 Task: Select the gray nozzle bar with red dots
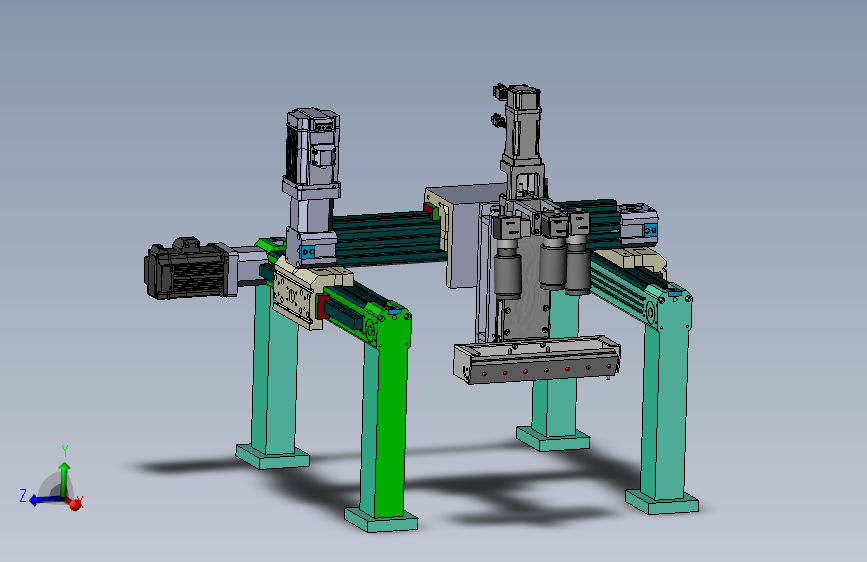536,360
